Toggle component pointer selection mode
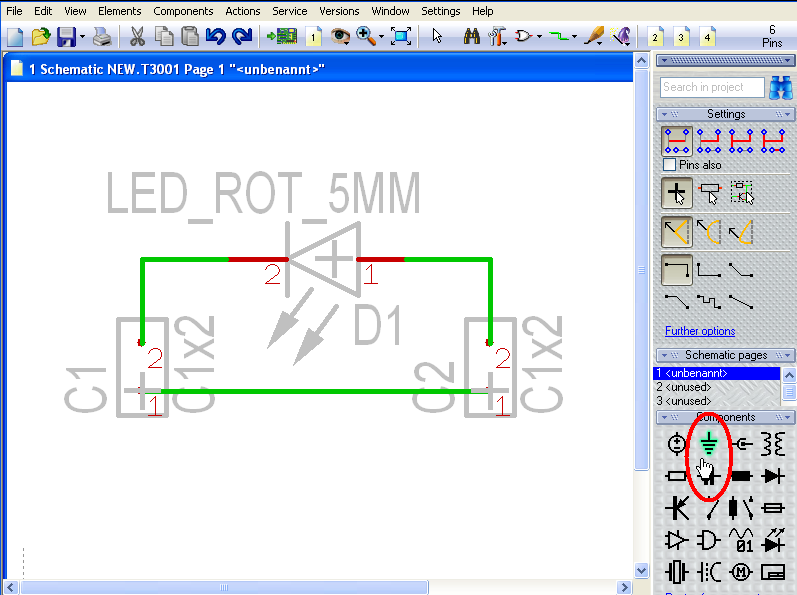This screenshot has height=595, width=797. 710,193
